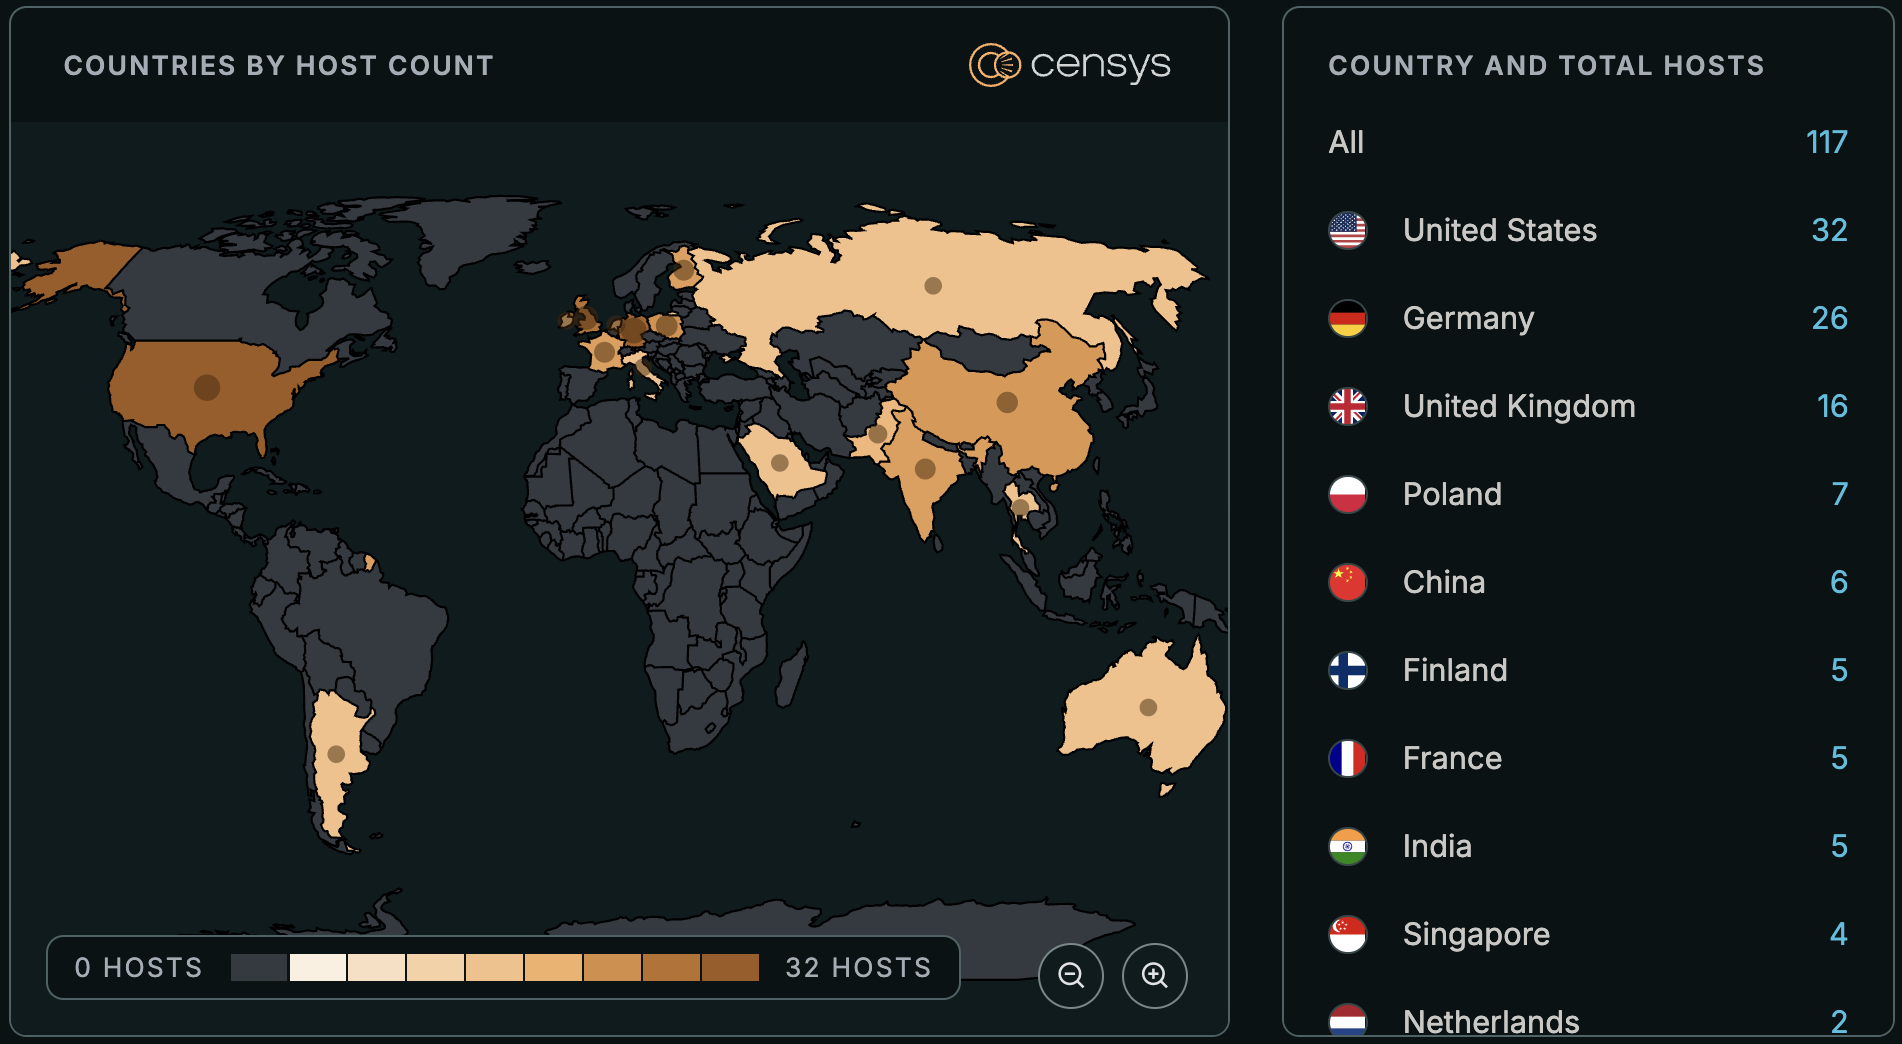Click the India marker on the map

click(925, 468)
